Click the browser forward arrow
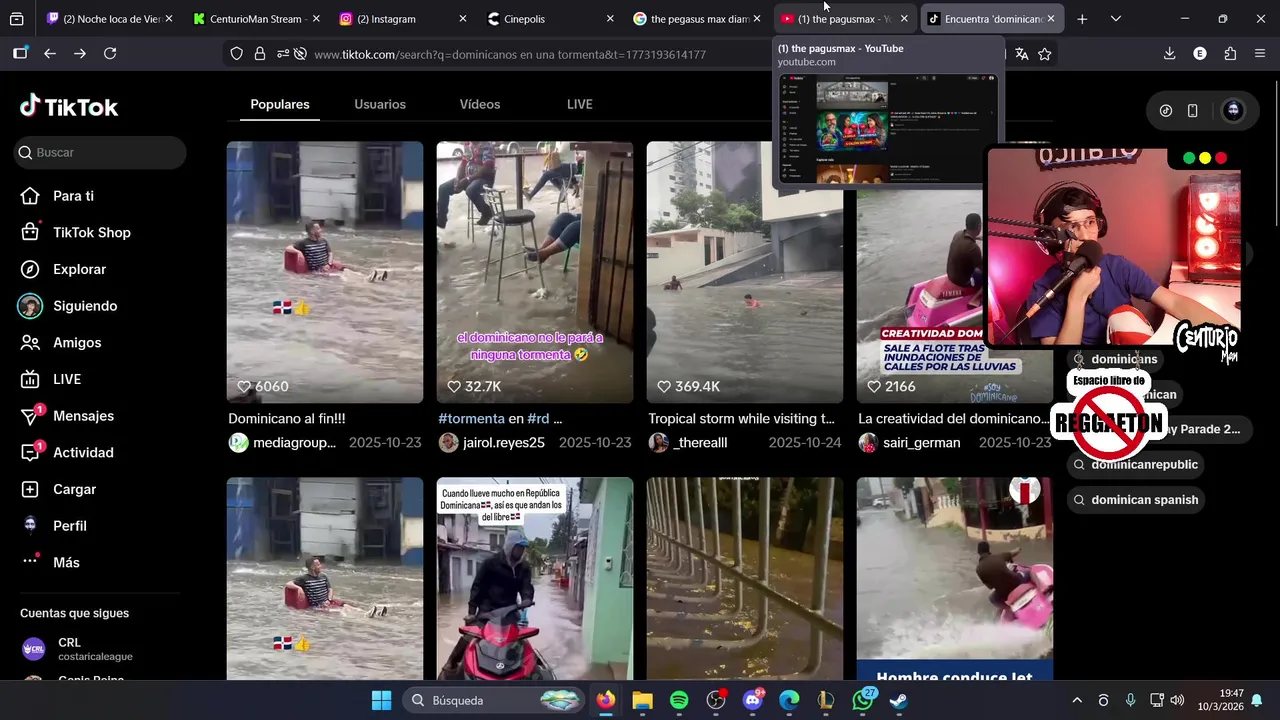This screenshot has height=720, width=1280. pyautogui.click(x=80, y=54)
